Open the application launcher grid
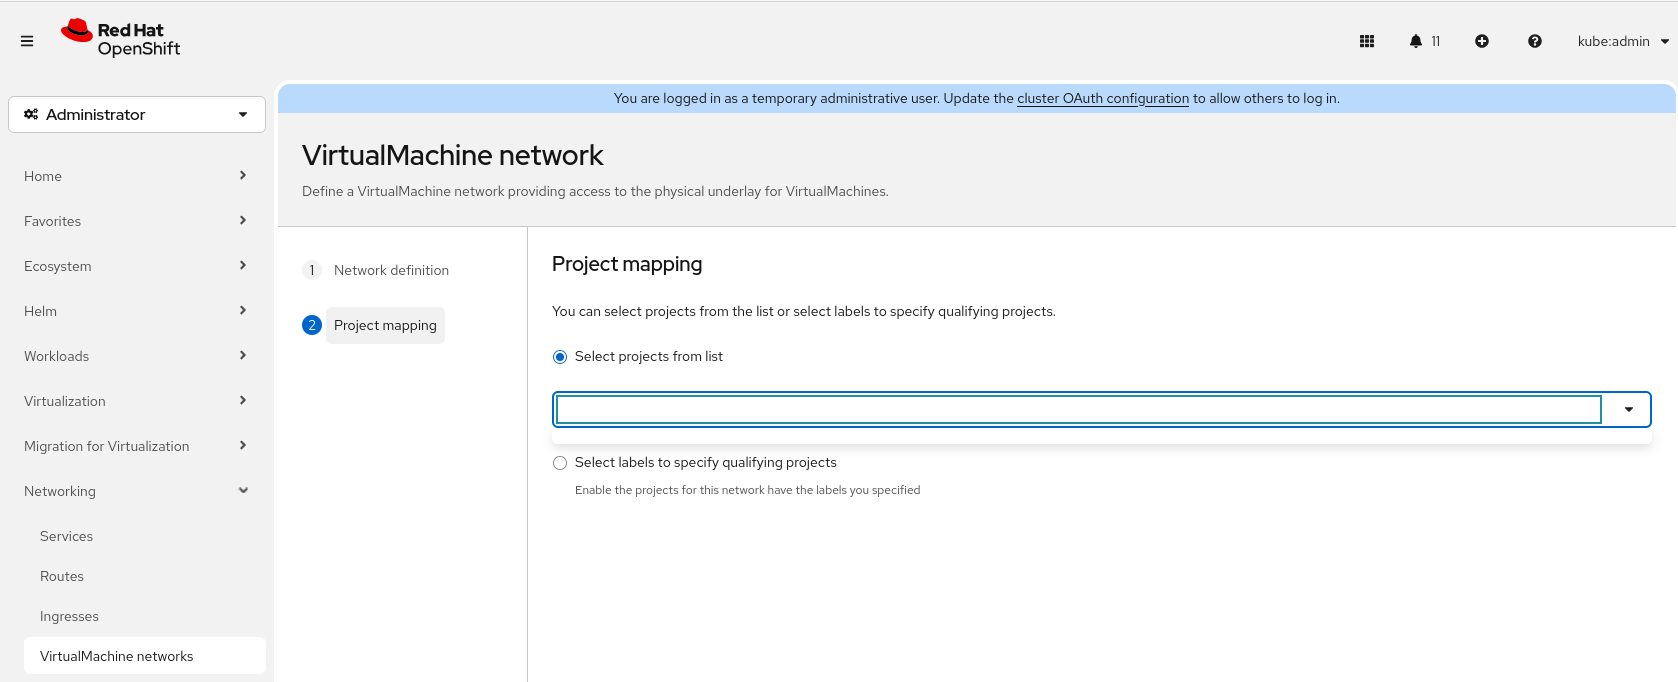Screen dimensions: 1678x682 [1367, 41]
